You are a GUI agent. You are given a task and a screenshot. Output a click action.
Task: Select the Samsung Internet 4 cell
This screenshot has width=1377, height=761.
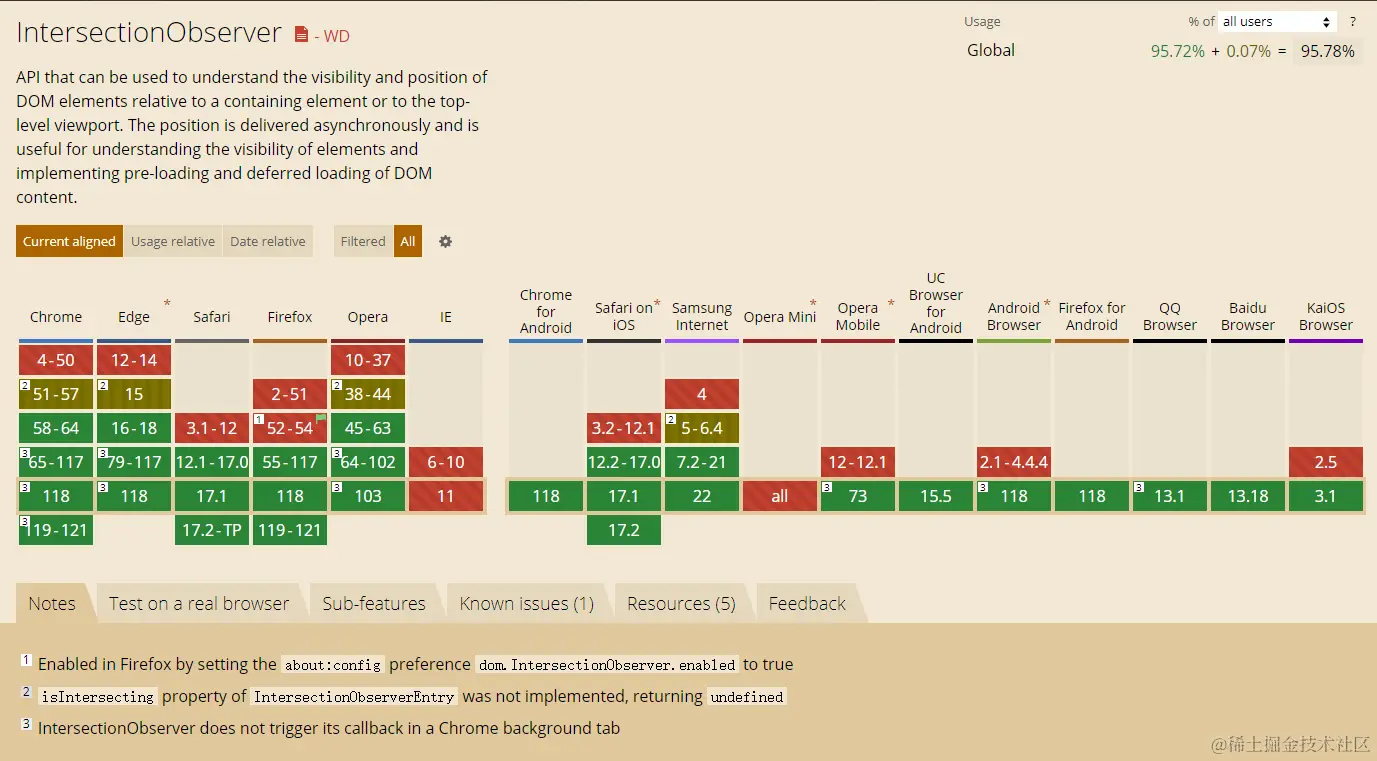click(702, 394)
